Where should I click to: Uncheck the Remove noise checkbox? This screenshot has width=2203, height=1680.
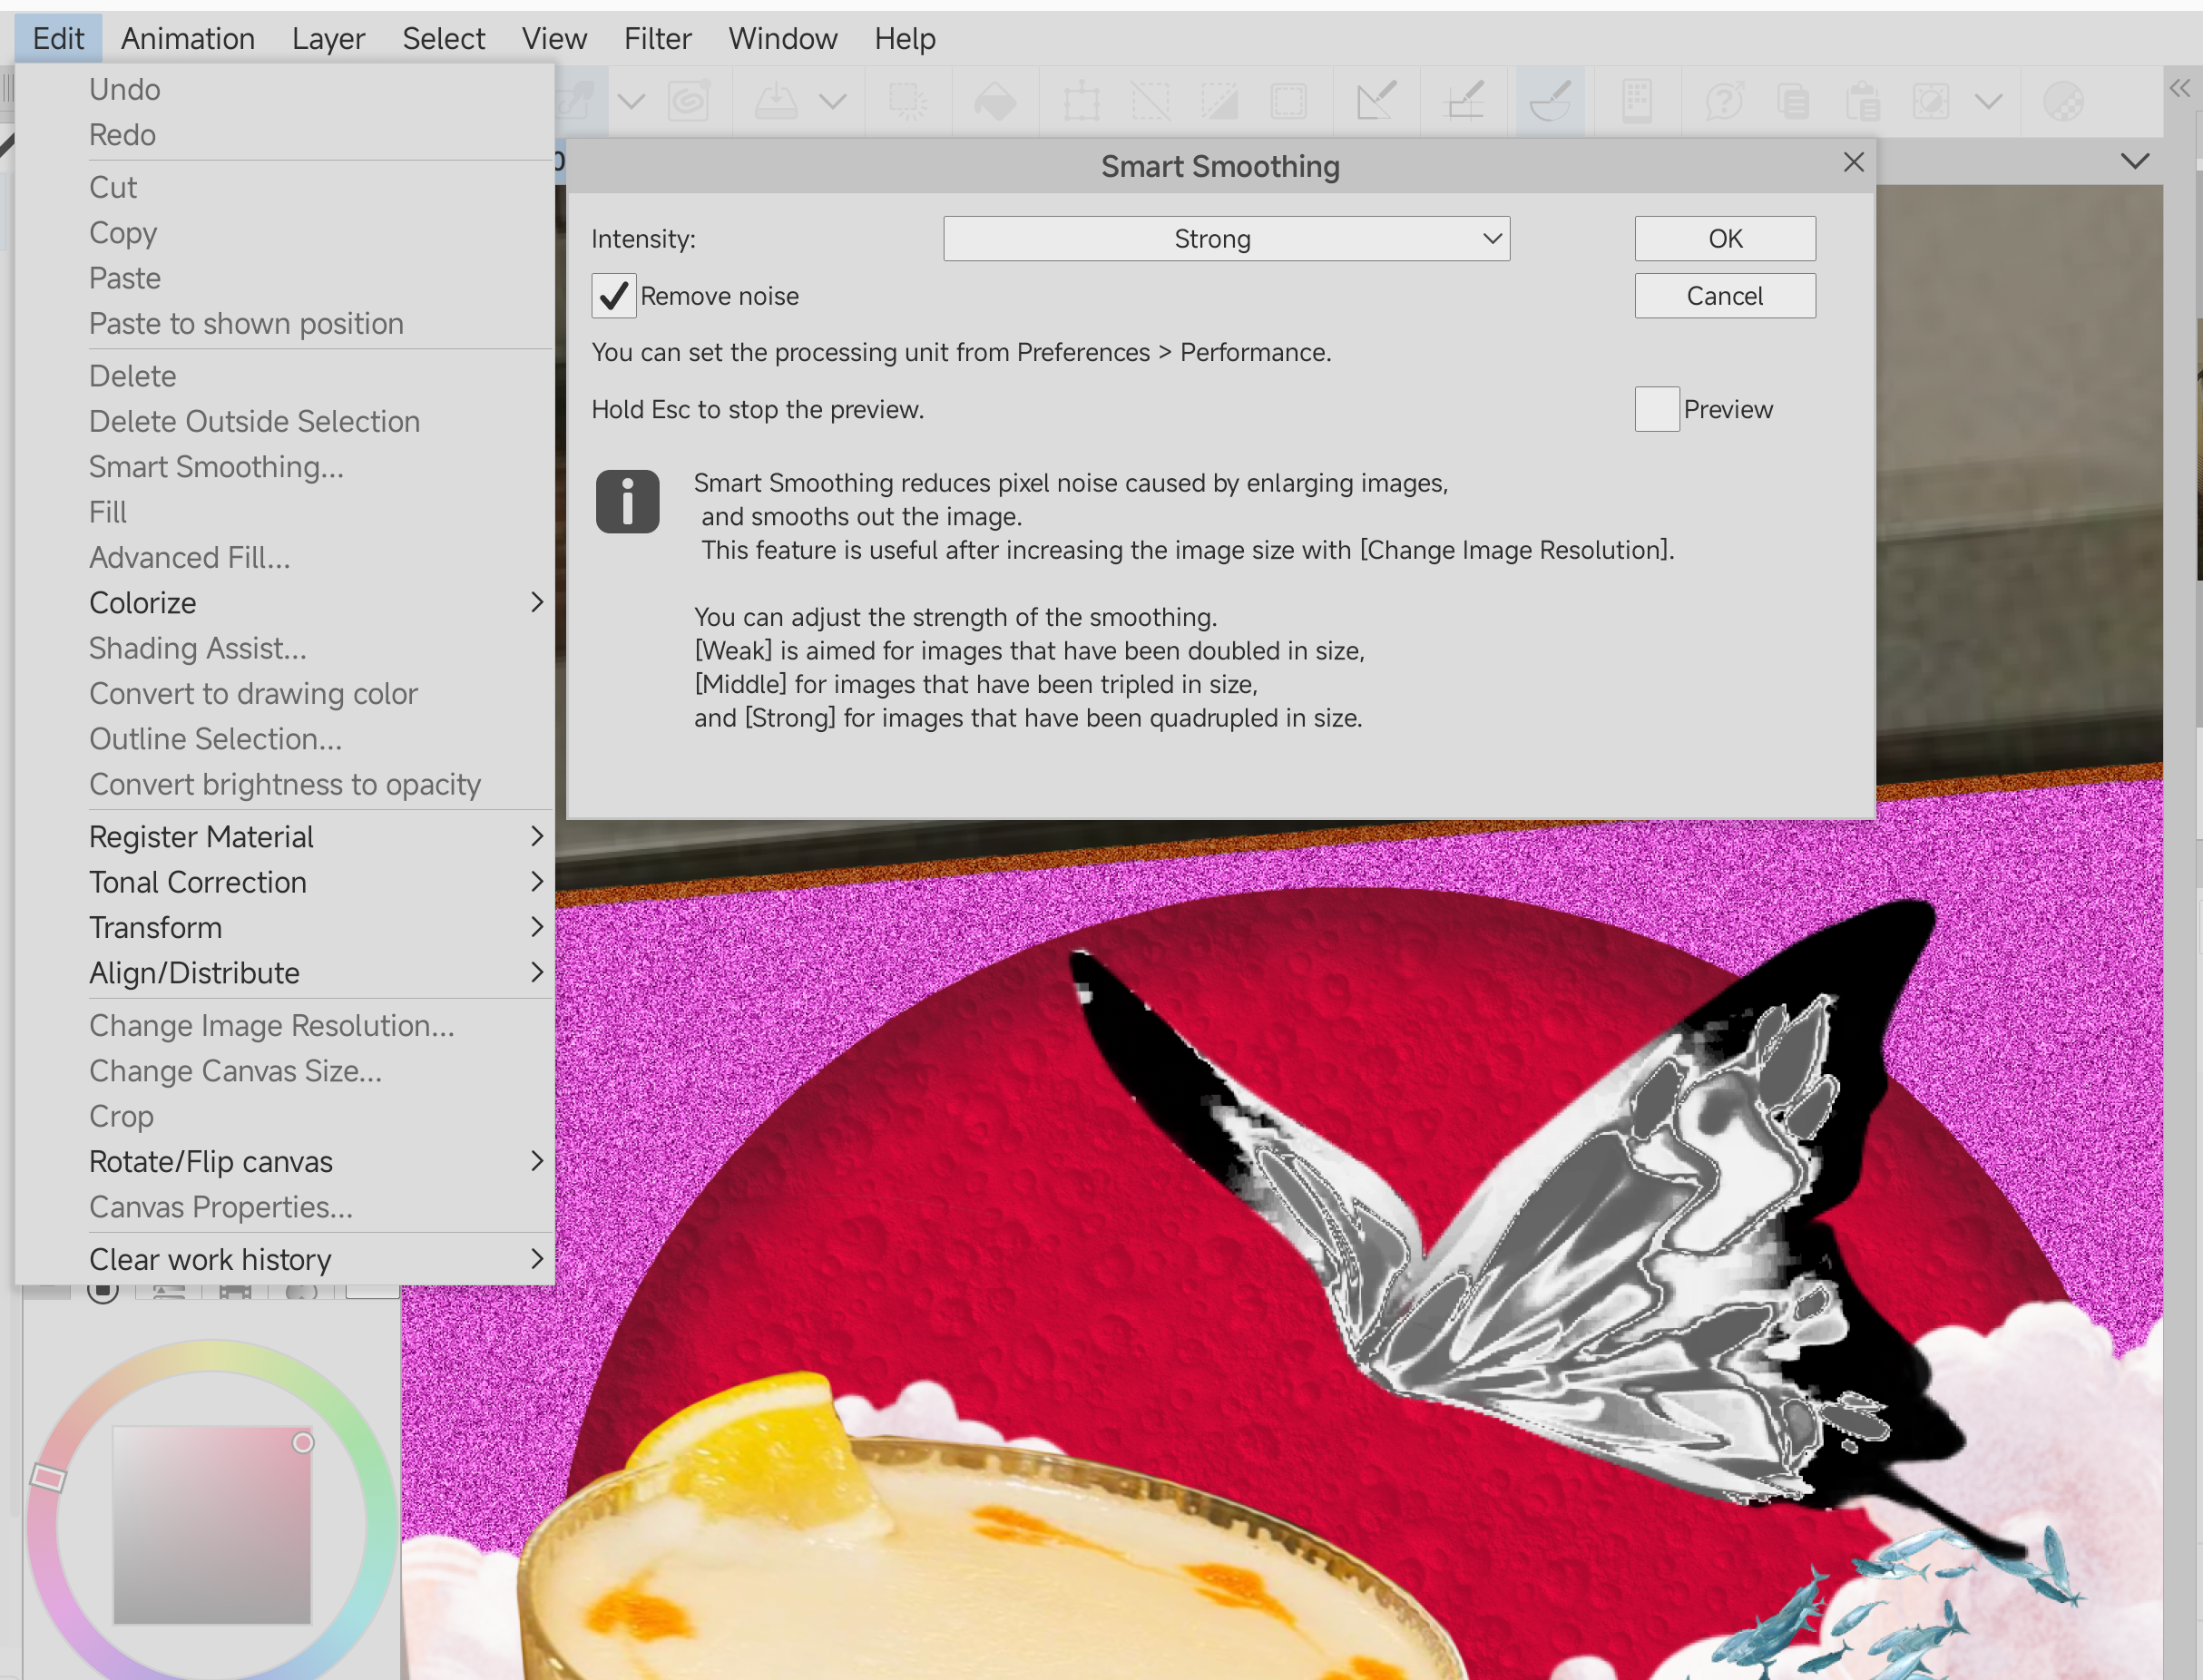[613, 296]
